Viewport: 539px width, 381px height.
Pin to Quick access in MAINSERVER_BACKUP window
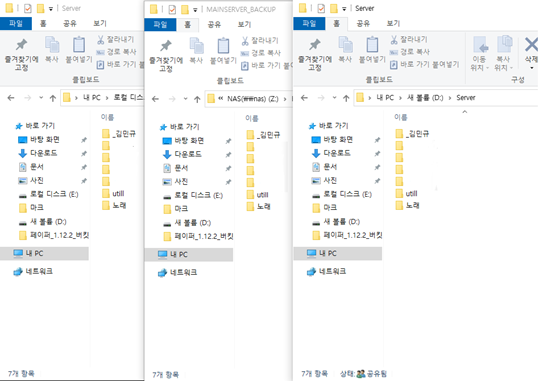coord(166,55)
